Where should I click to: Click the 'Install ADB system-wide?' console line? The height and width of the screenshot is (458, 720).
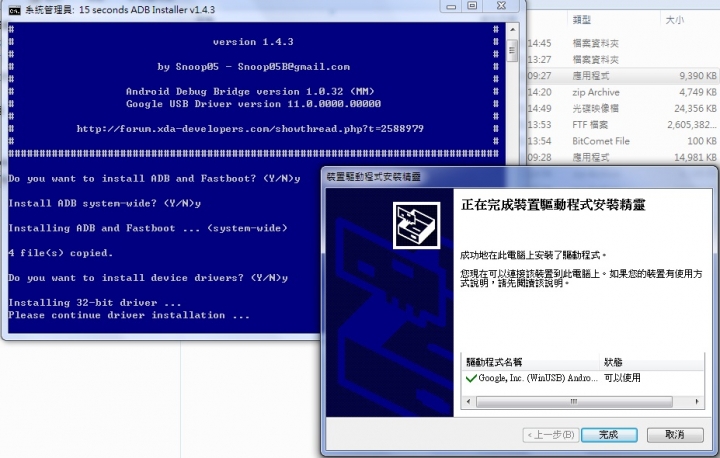point(105,204)
